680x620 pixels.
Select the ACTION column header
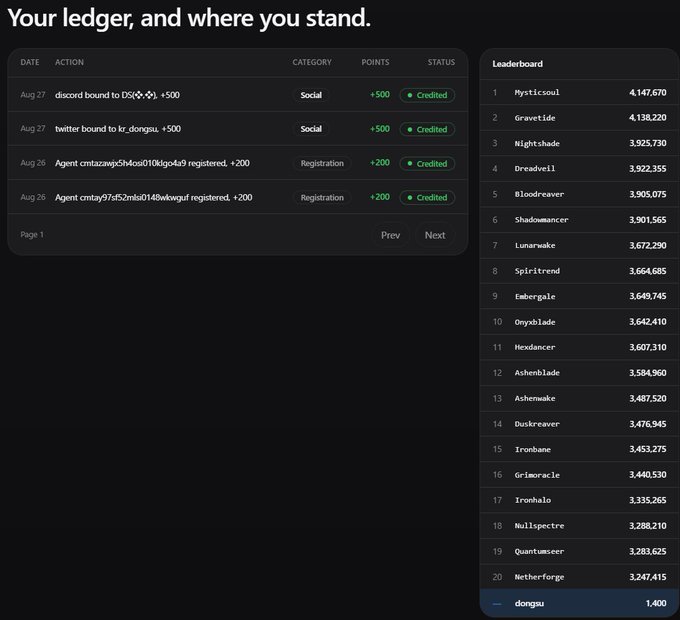click(x=69, y=62)
